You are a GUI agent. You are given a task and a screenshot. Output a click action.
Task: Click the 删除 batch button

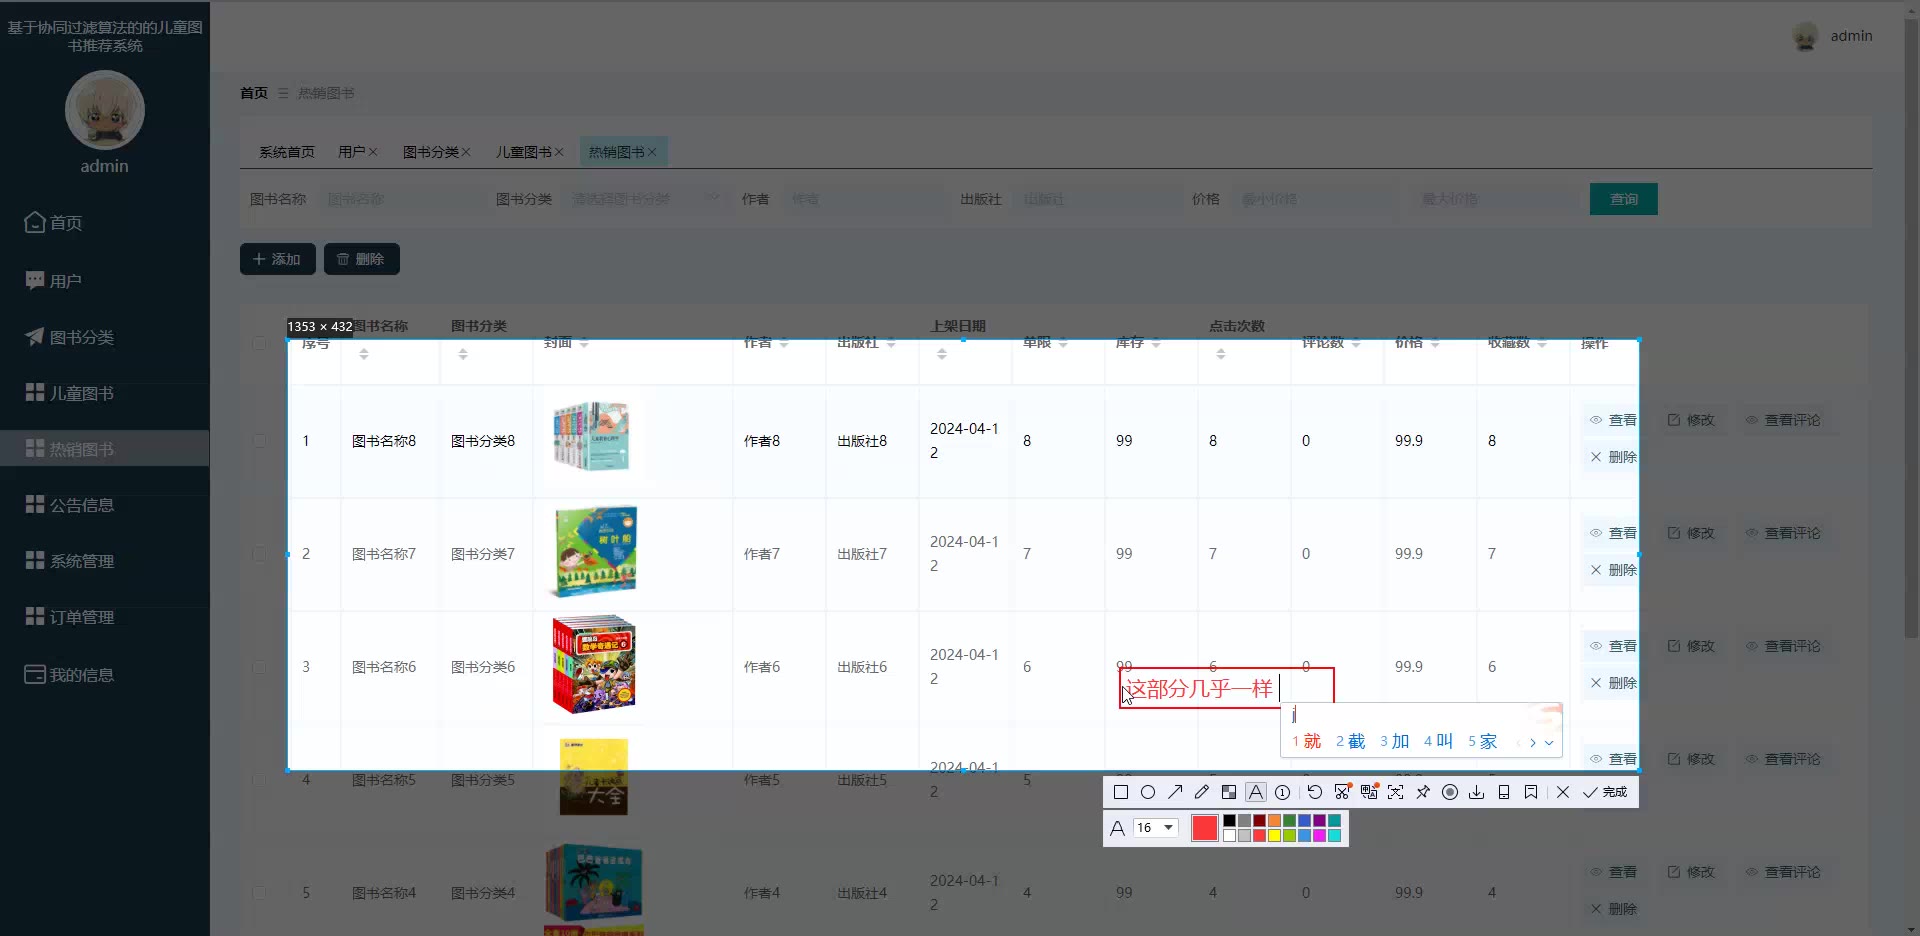tap(361, 259)
